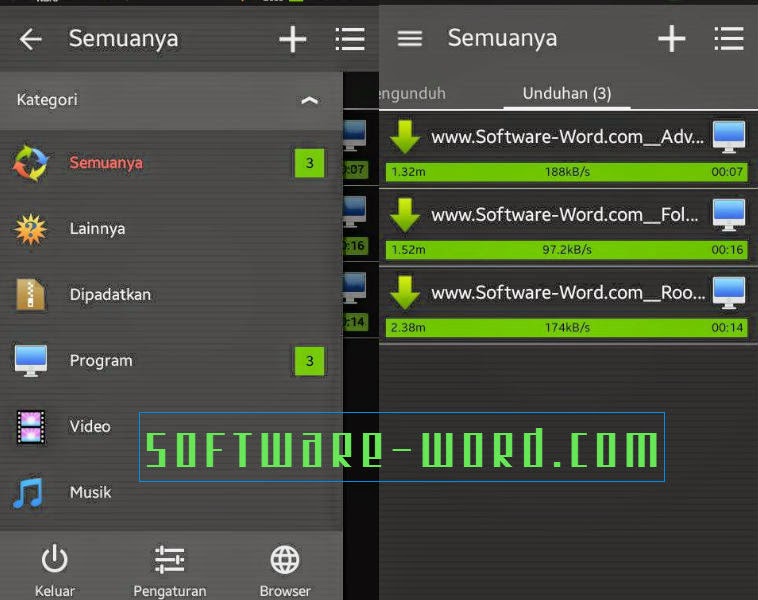Viewport: 758px width, 600px height.
Task: Tap the monitor icon of Fol... download
Action: click(x=729, y=215)
